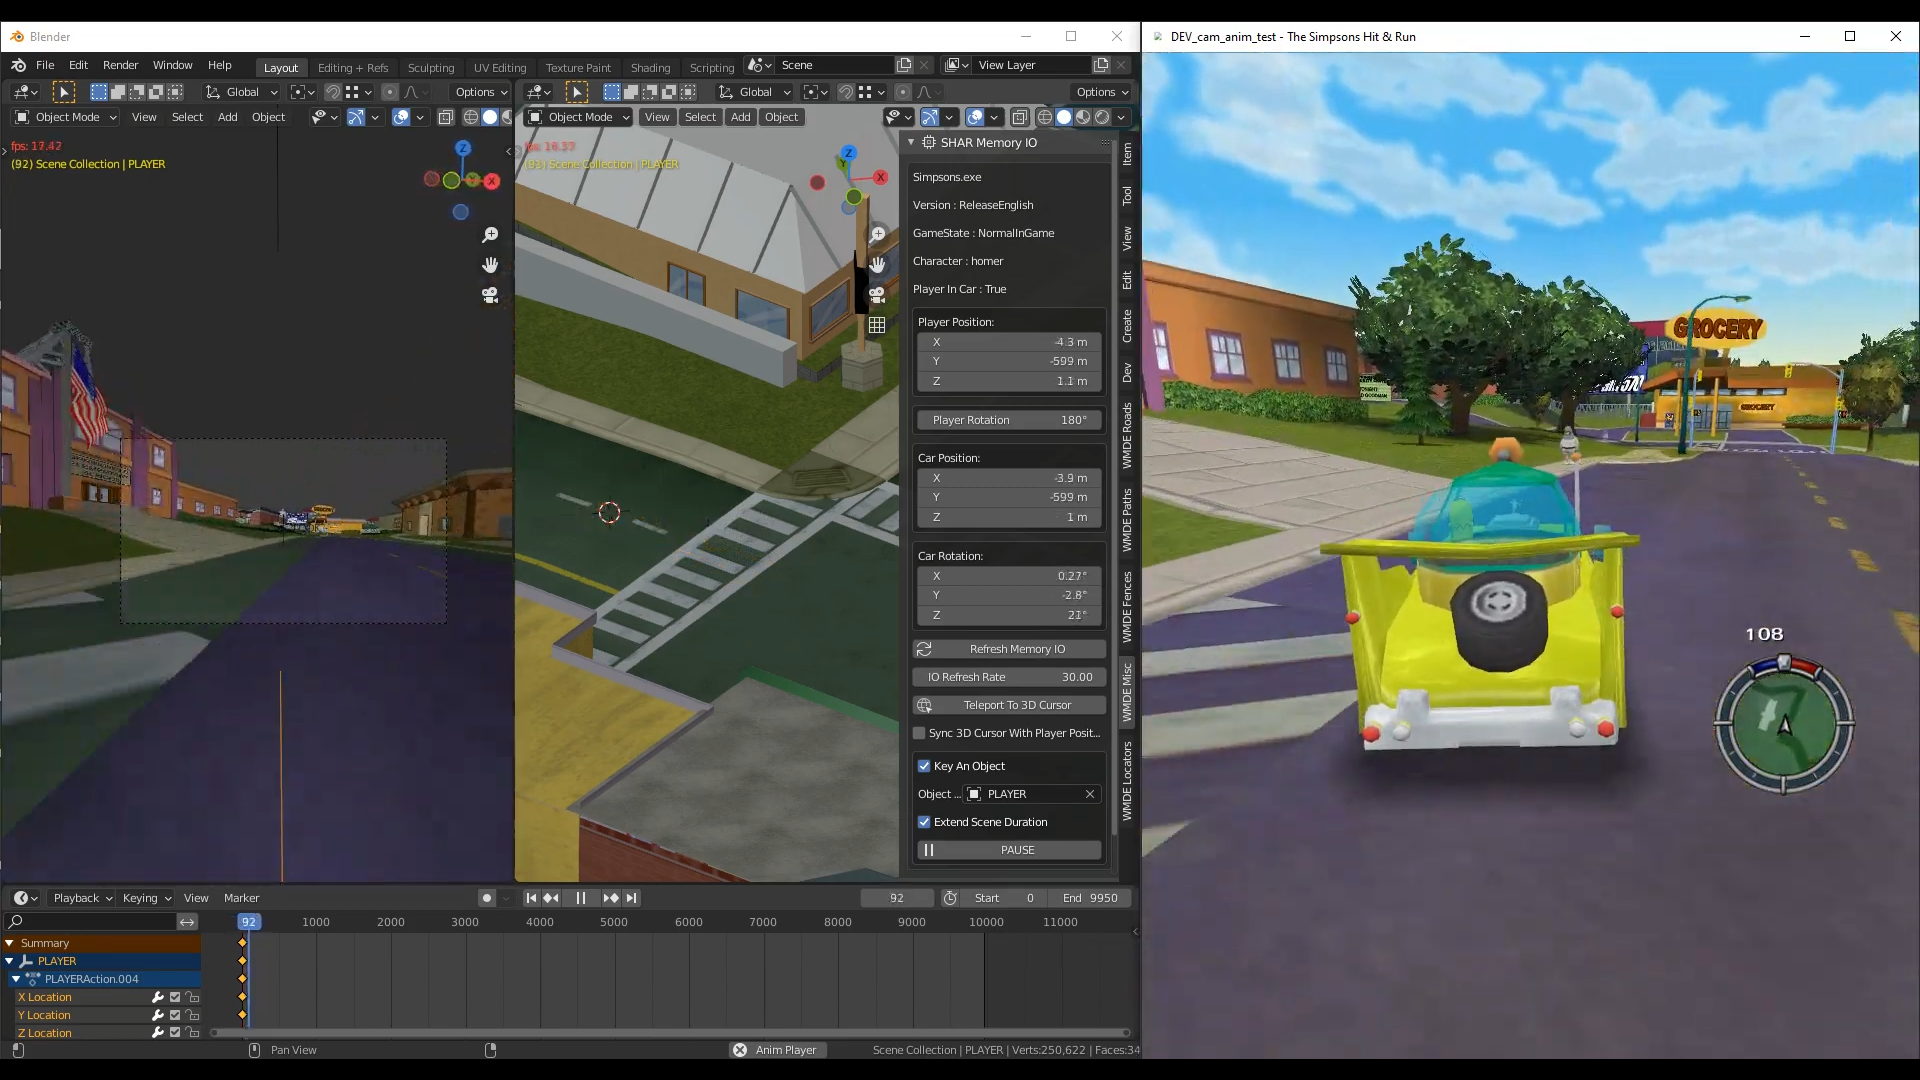Switch to Sculpting workspace tab
This screenshot has width=1920, height=1080.
pyautogui.click(x=431, y=68)
